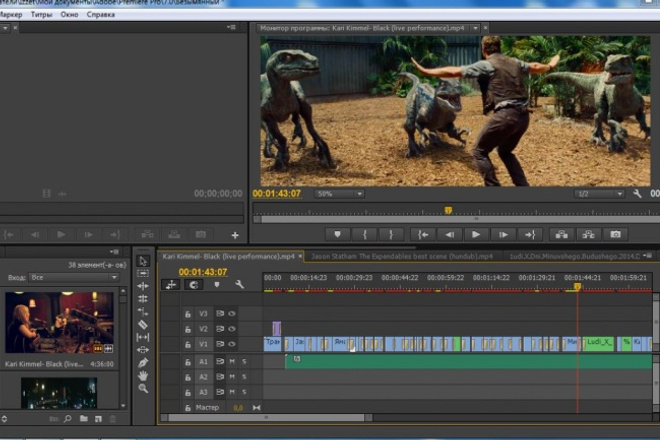
Task: Toggle Snap magnet in the timeline
Action: (x=194, y=285)
